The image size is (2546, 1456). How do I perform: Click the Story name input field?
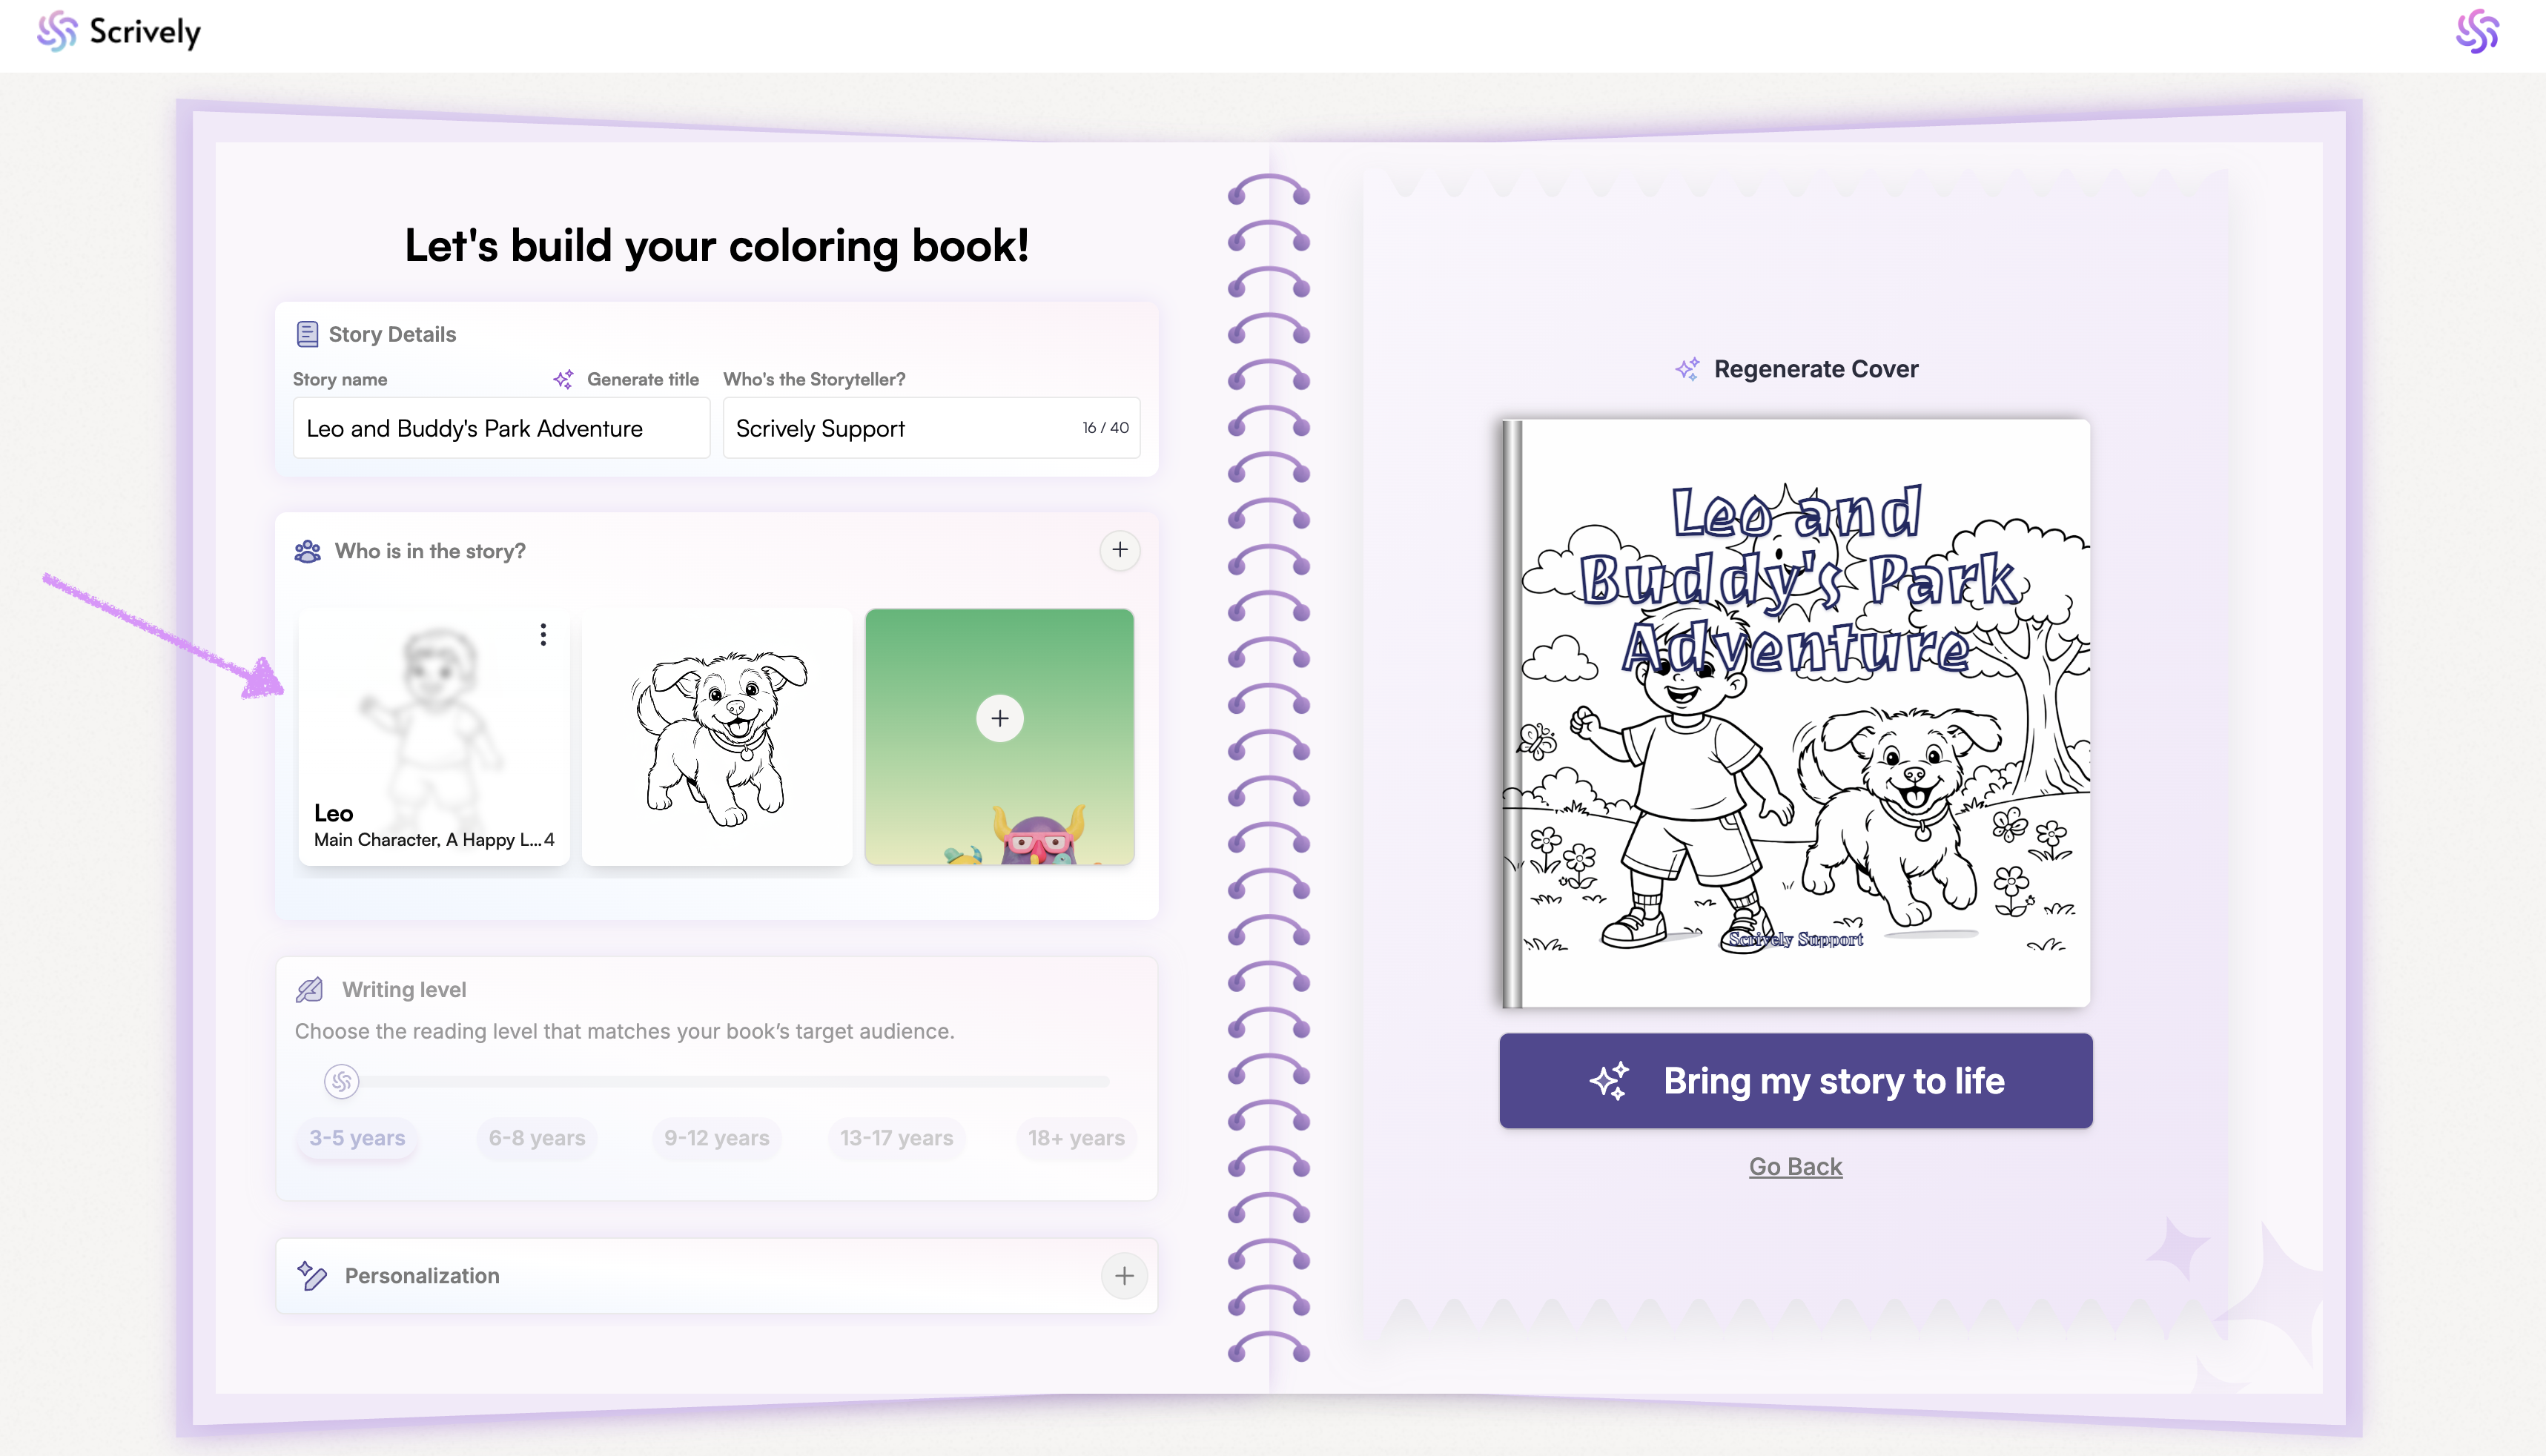tap(501, 428)
